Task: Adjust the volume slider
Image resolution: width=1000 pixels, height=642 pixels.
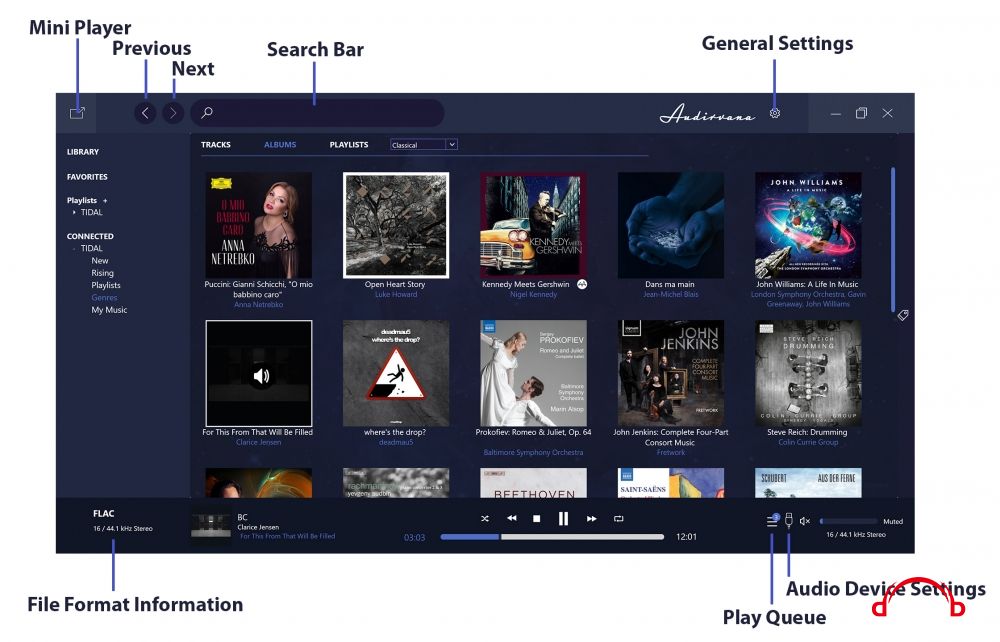Action: [x=848, y=522]
